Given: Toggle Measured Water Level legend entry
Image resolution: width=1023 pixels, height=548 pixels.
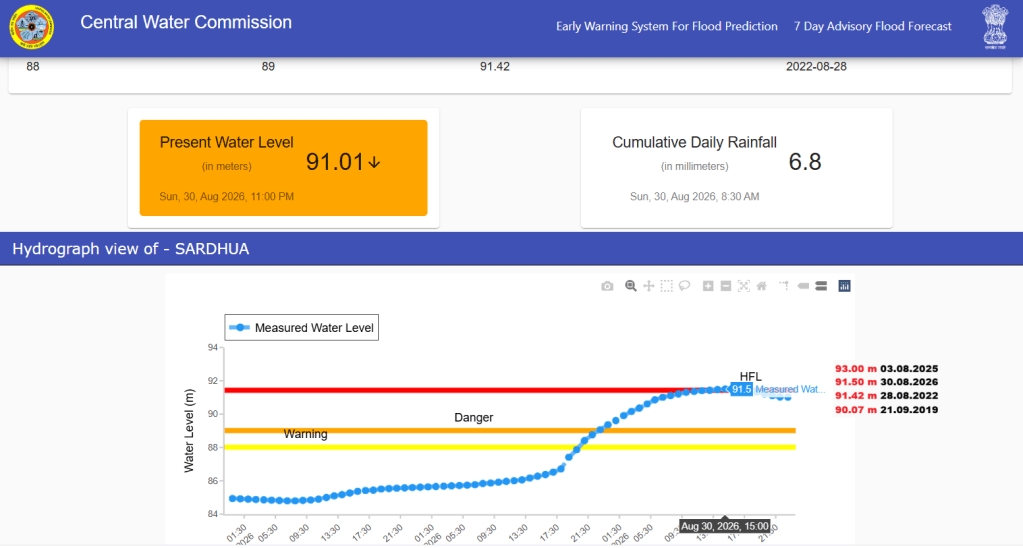Looking at the screenshot, I should [302, 327].
